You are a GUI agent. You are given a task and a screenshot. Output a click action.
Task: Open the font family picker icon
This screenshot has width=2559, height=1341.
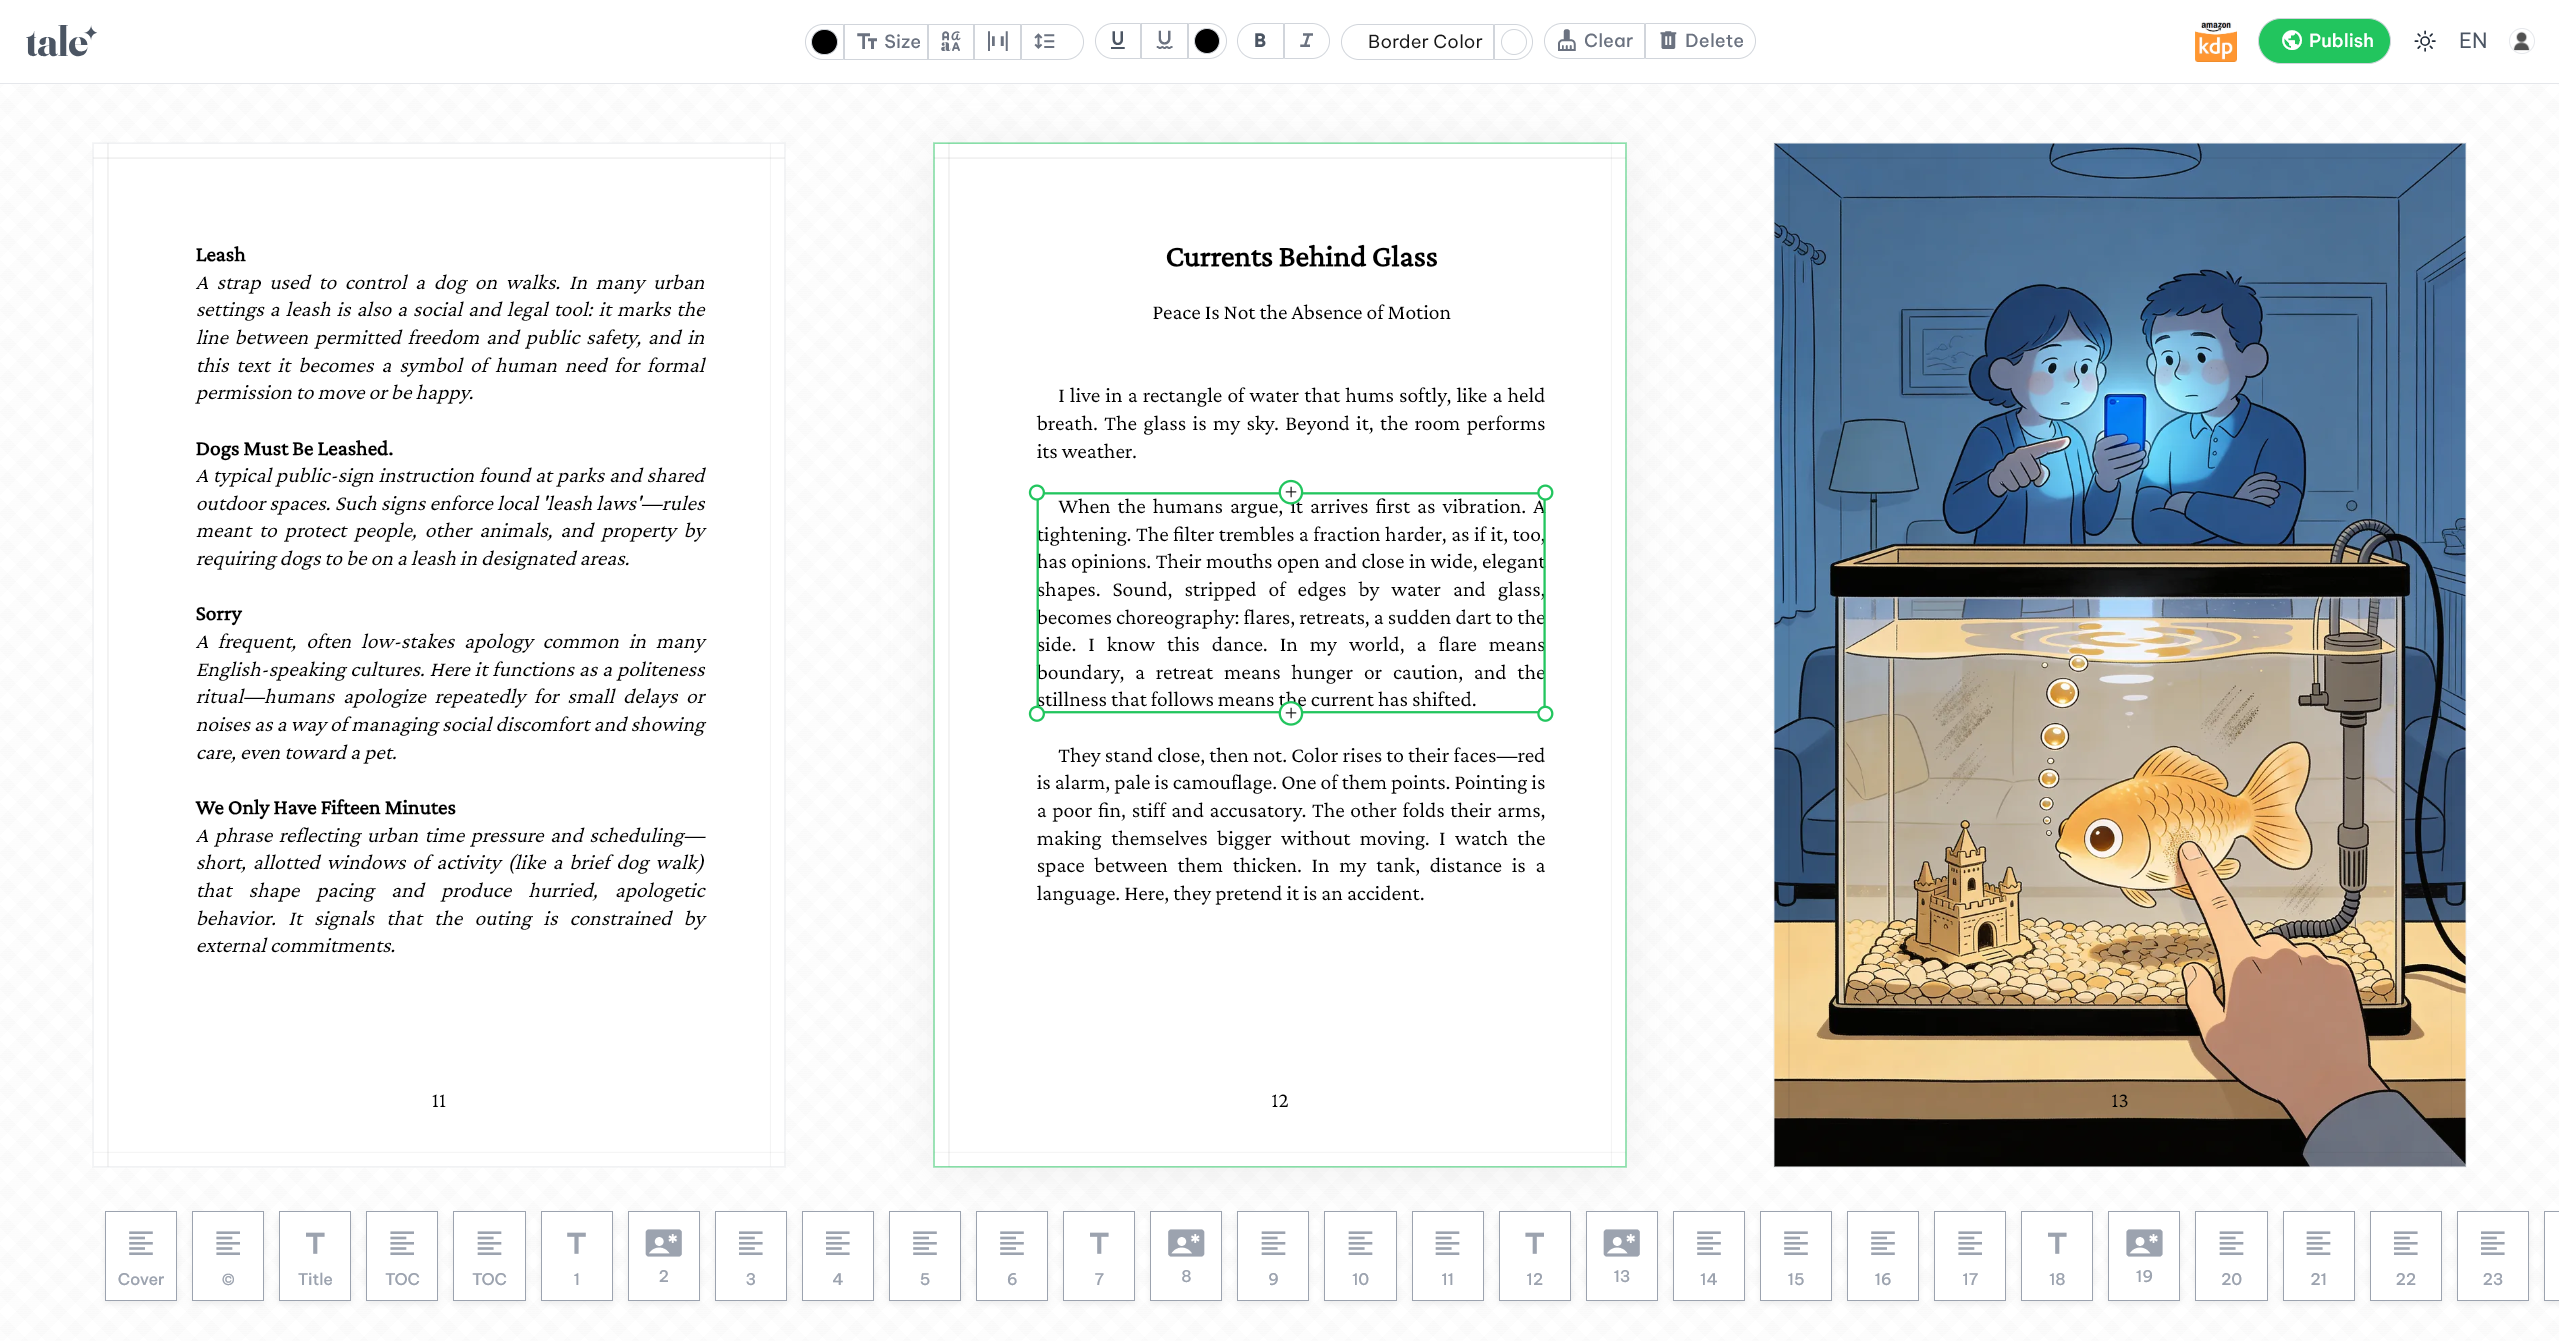coord(950,41)
